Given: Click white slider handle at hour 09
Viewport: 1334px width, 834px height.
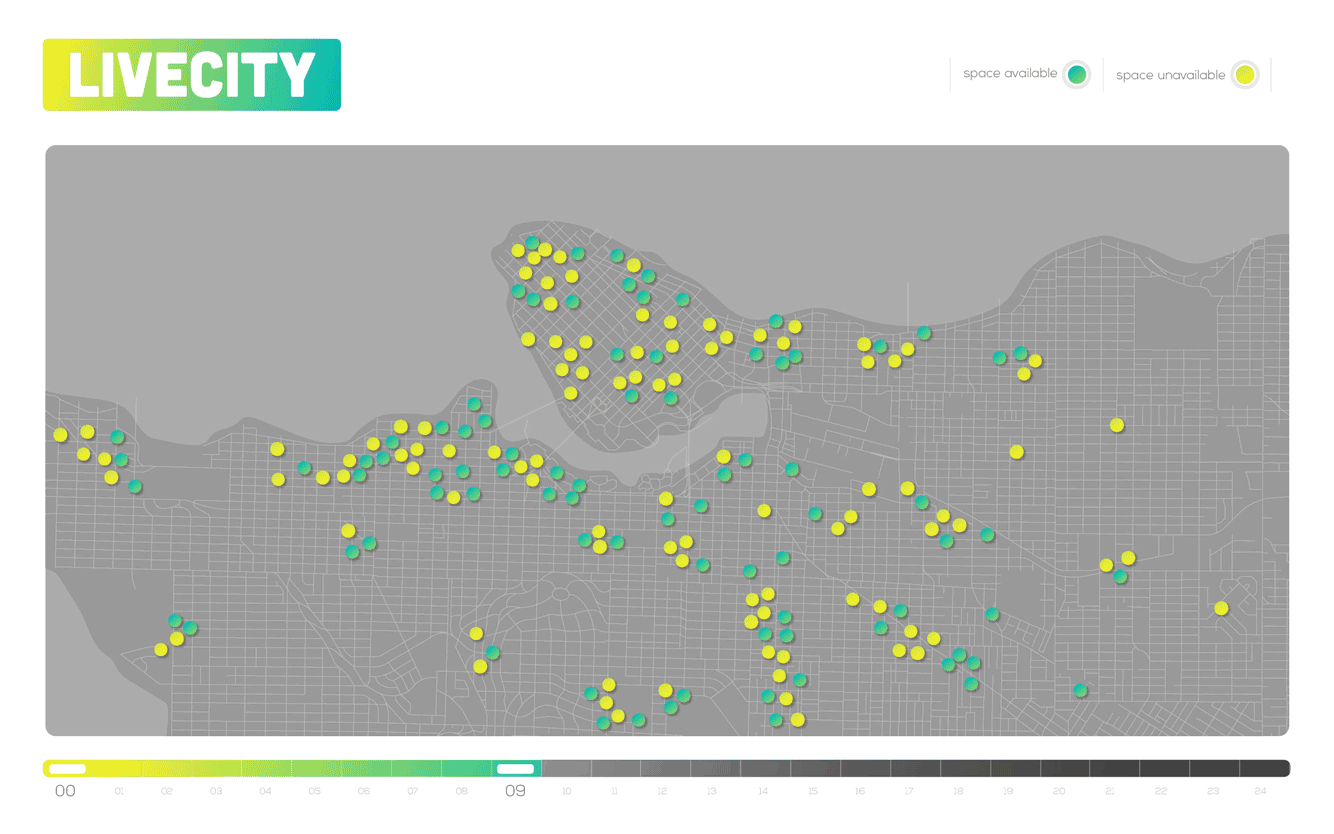Looking at the screenshot, I should point(516,769).
